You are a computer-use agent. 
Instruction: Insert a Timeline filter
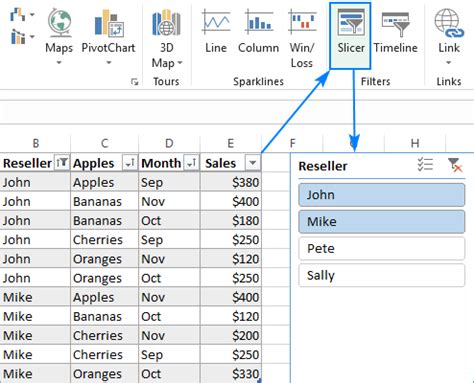click(x=395, y=32)
